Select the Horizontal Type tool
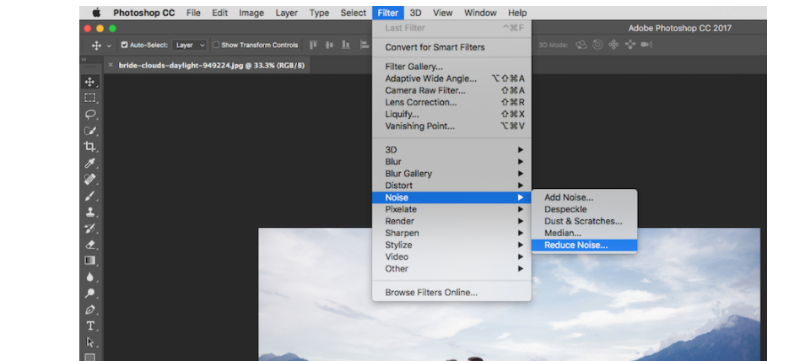This screenshot has height=361, width=800. [x=90, y=326]
